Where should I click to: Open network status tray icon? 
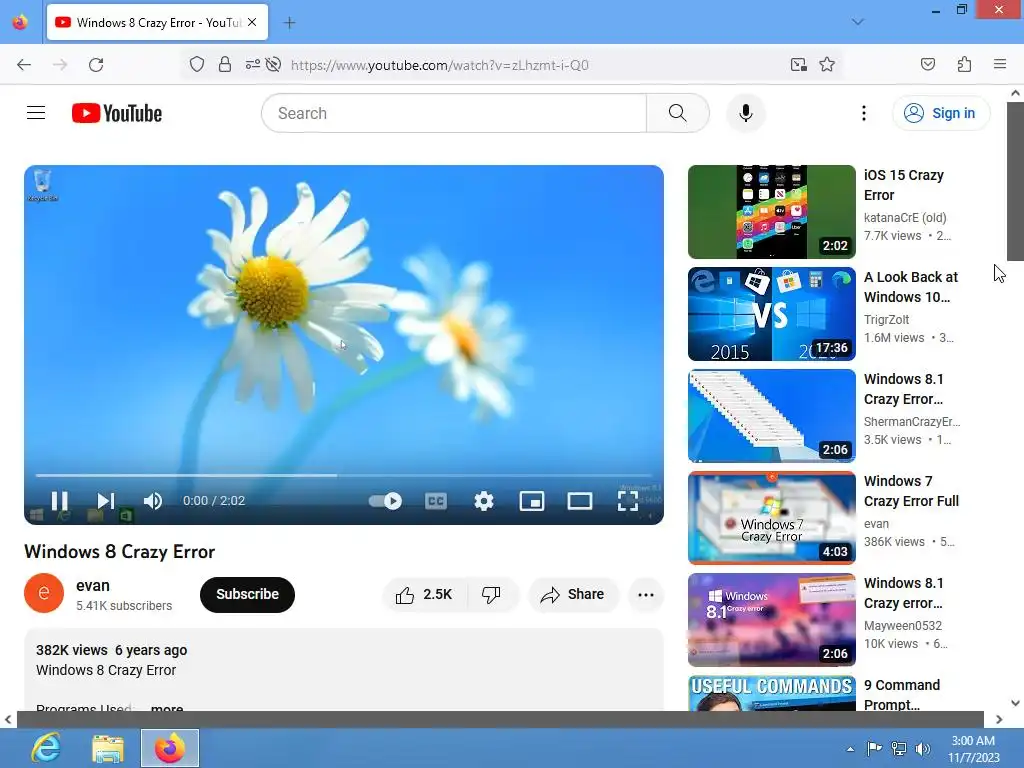(899, 749)
